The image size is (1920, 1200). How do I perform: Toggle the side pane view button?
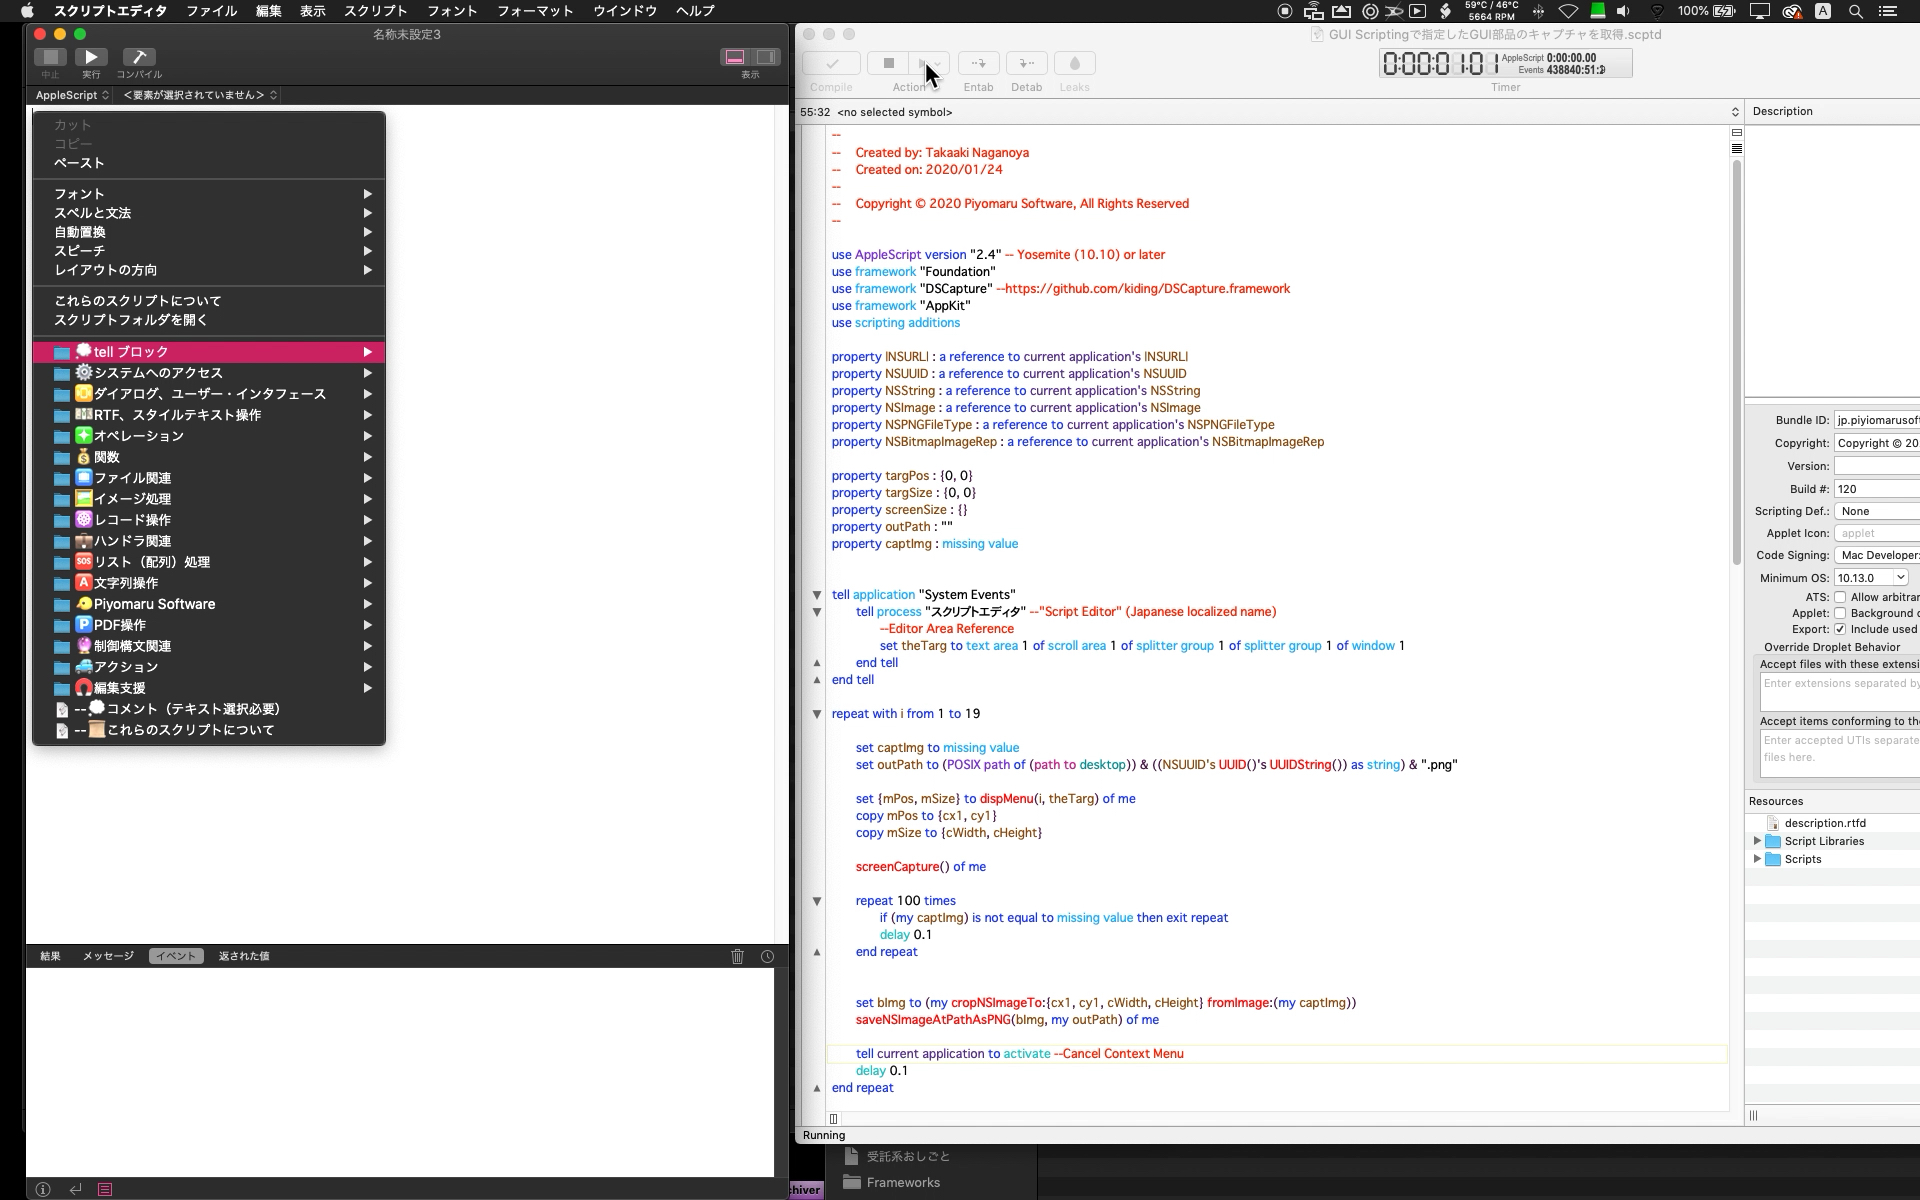(766, 57)
